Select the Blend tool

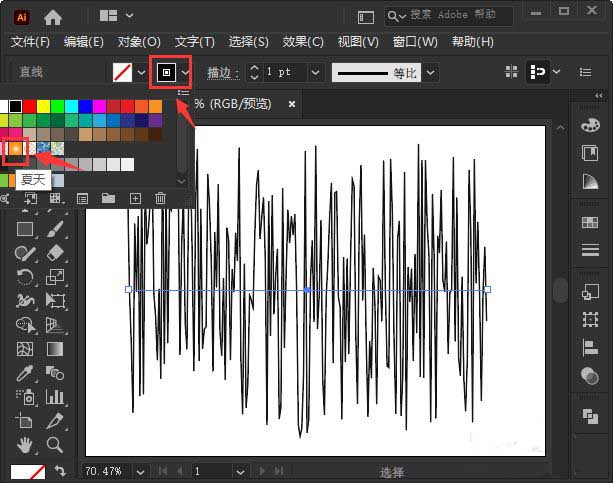55,373
